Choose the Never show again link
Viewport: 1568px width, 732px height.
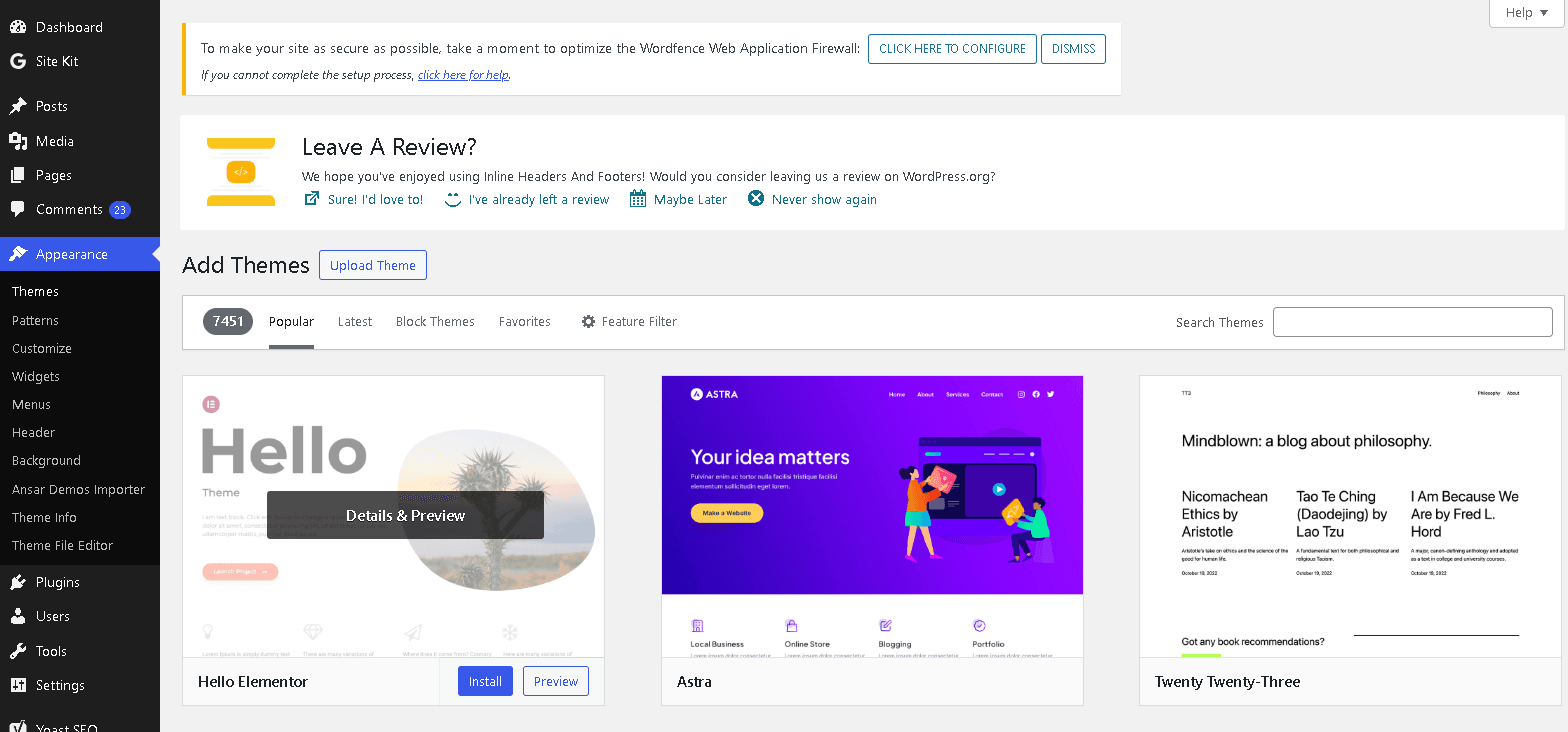click(824, 200)
